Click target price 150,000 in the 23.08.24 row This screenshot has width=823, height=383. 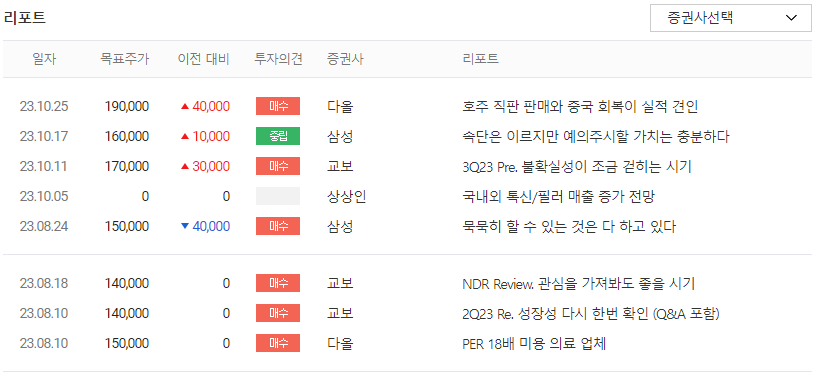pos(126,227)
